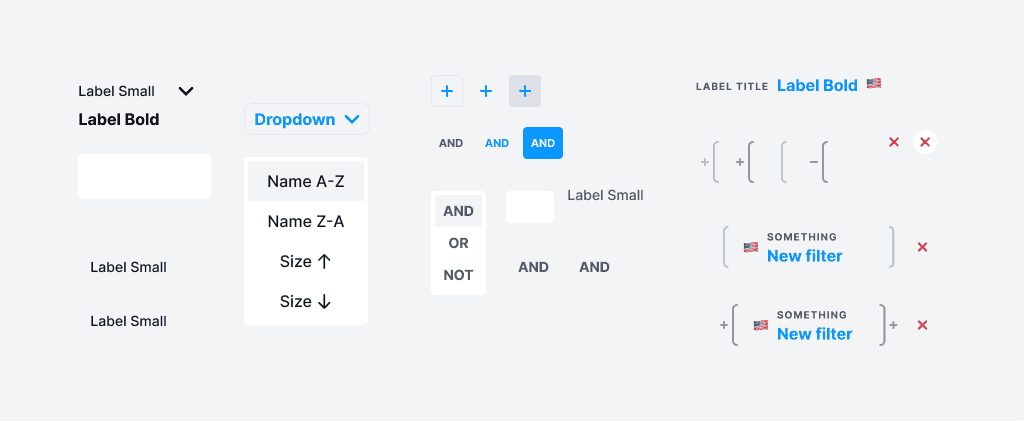The width and height of the screenshot is (1024, 421).
Task: Click the US flag next to Label Bold
Action: [874, 84]
